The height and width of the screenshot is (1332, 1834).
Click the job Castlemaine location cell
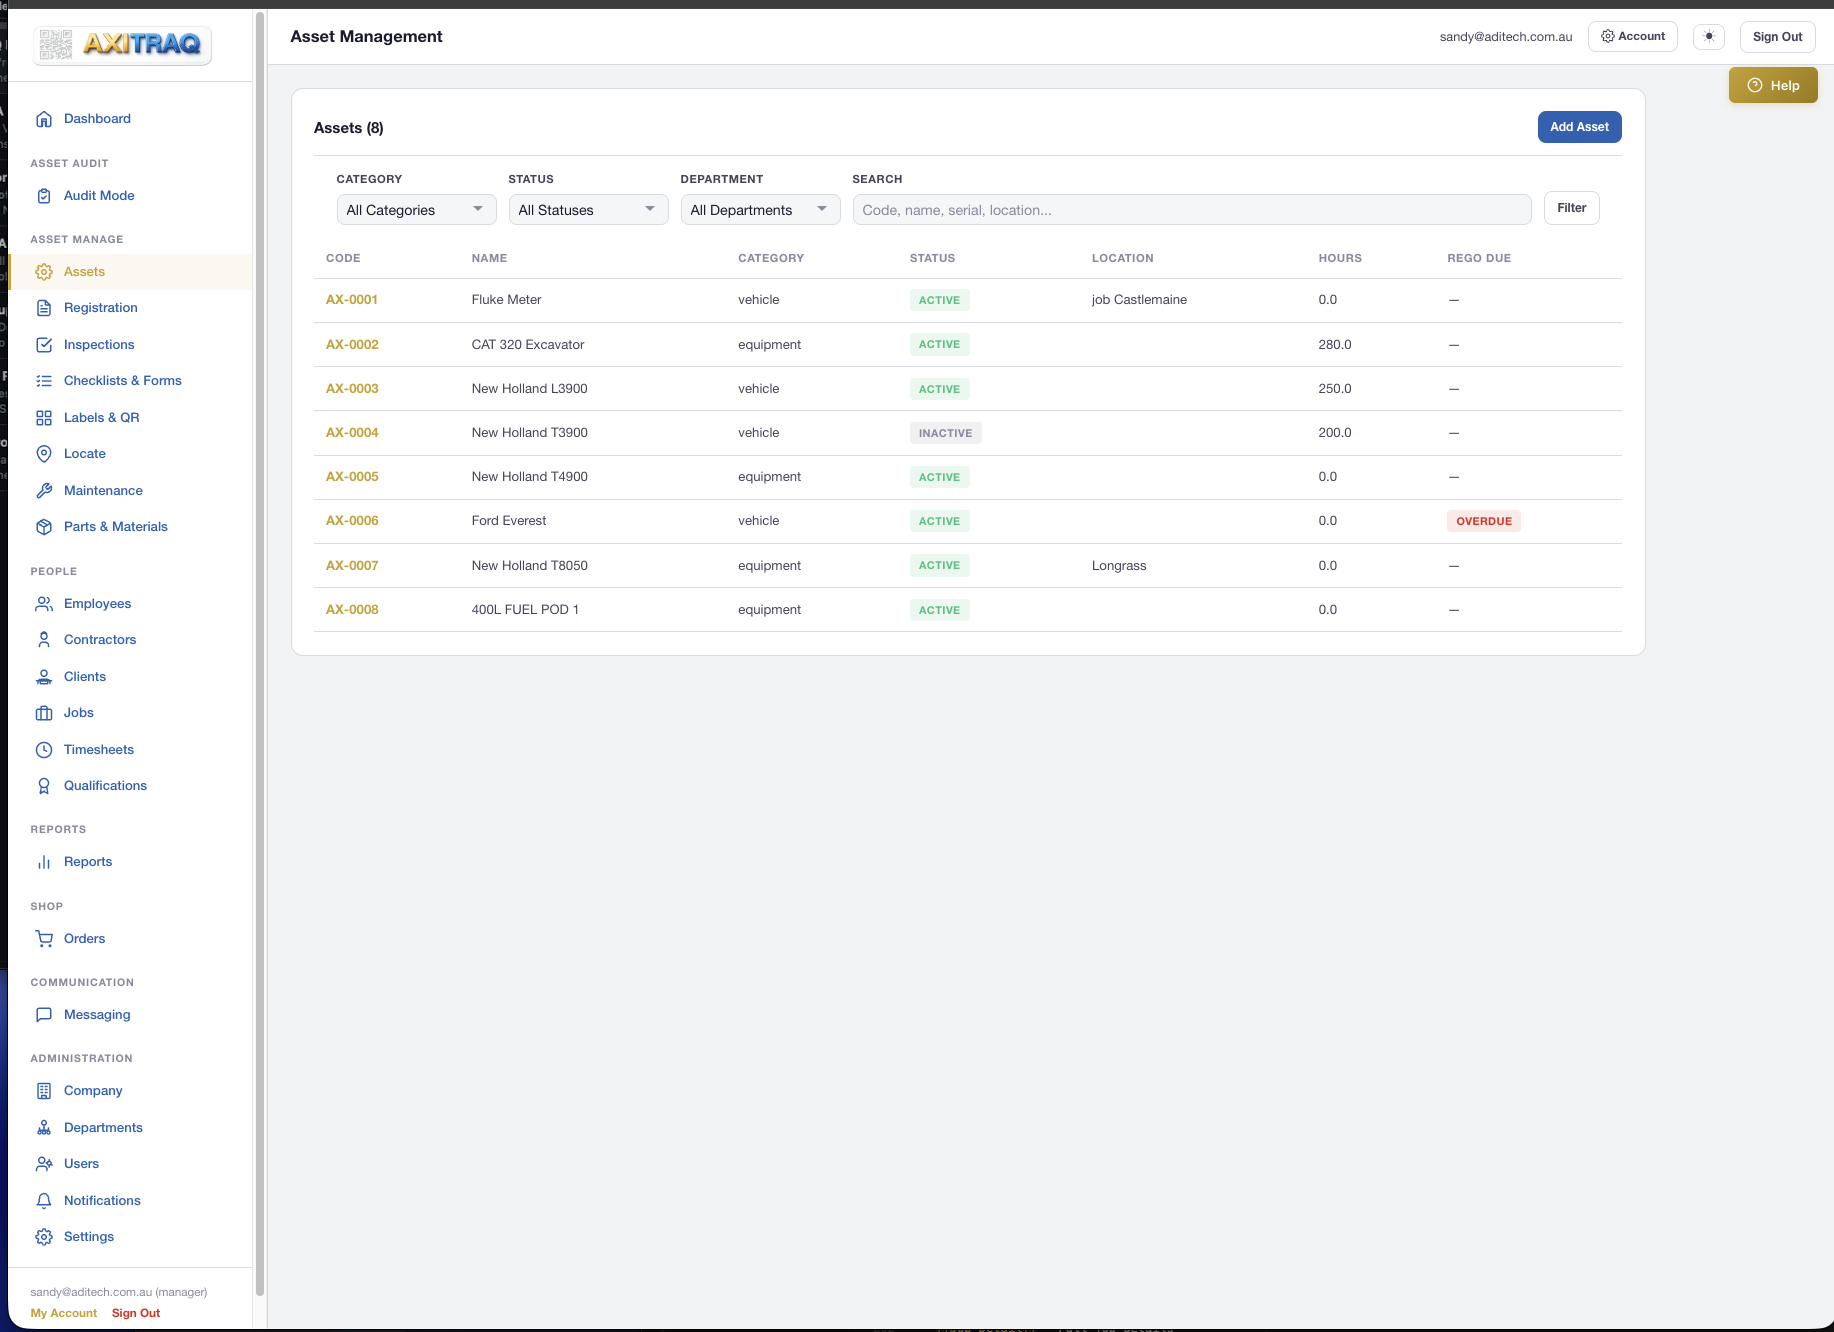(1139, 300)
